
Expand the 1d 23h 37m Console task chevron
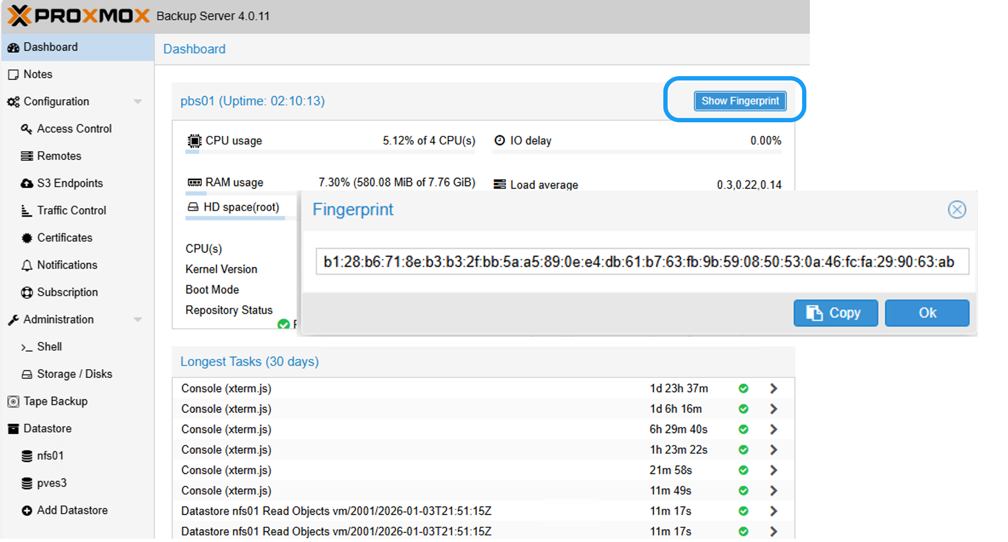coord(773,389)
